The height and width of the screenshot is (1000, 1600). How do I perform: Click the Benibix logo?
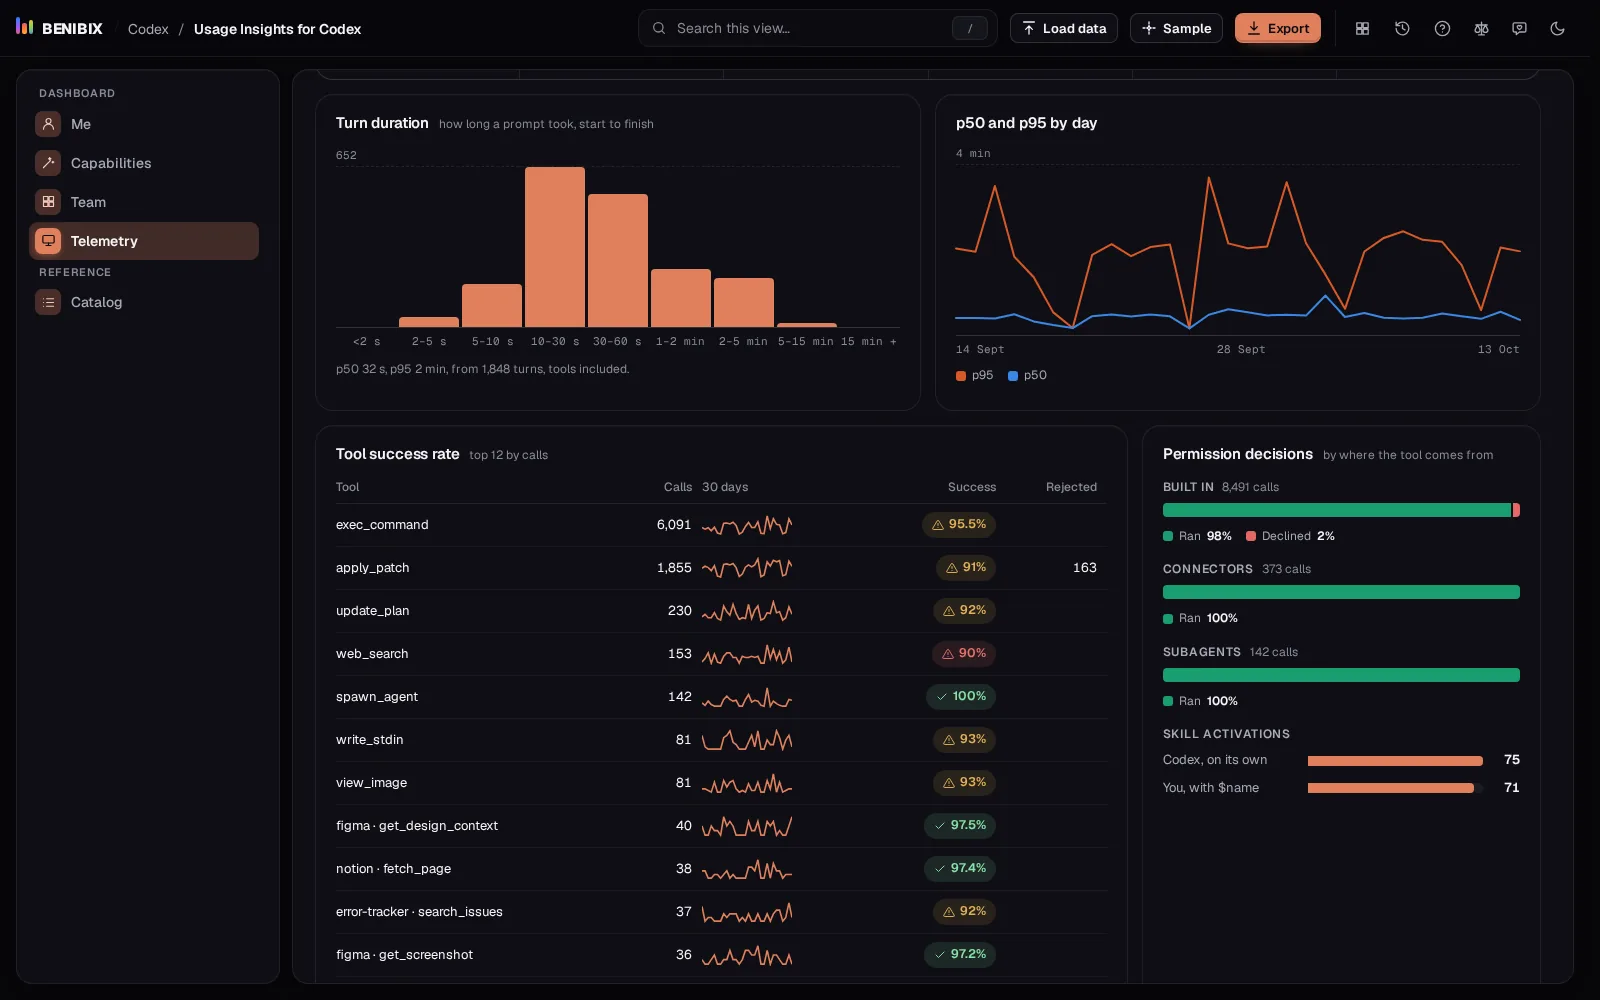59,28
